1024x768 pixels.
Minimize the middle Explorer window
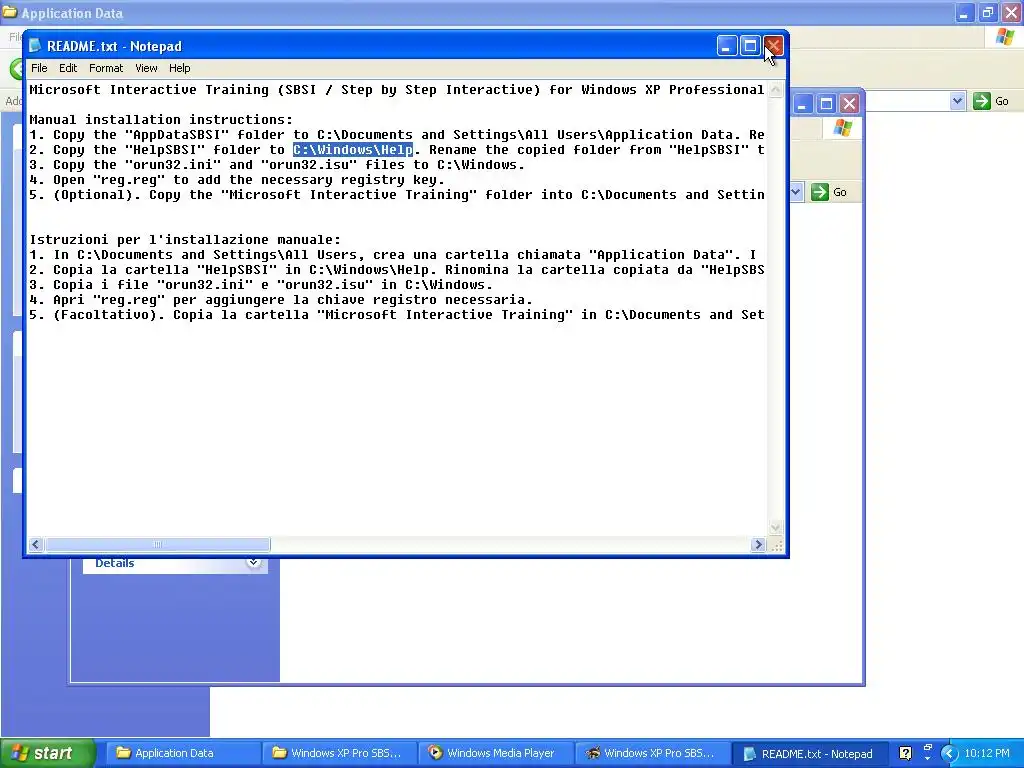click(803, 103)
